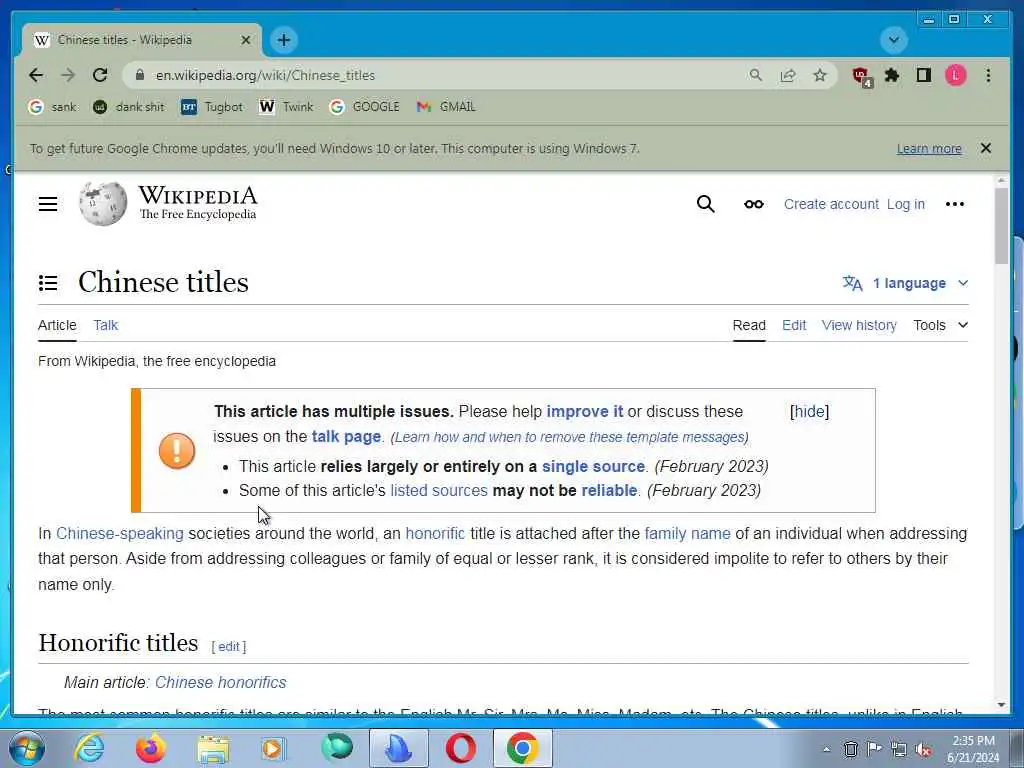
Task: Expand the Tools dropdown
Action: 940,325
